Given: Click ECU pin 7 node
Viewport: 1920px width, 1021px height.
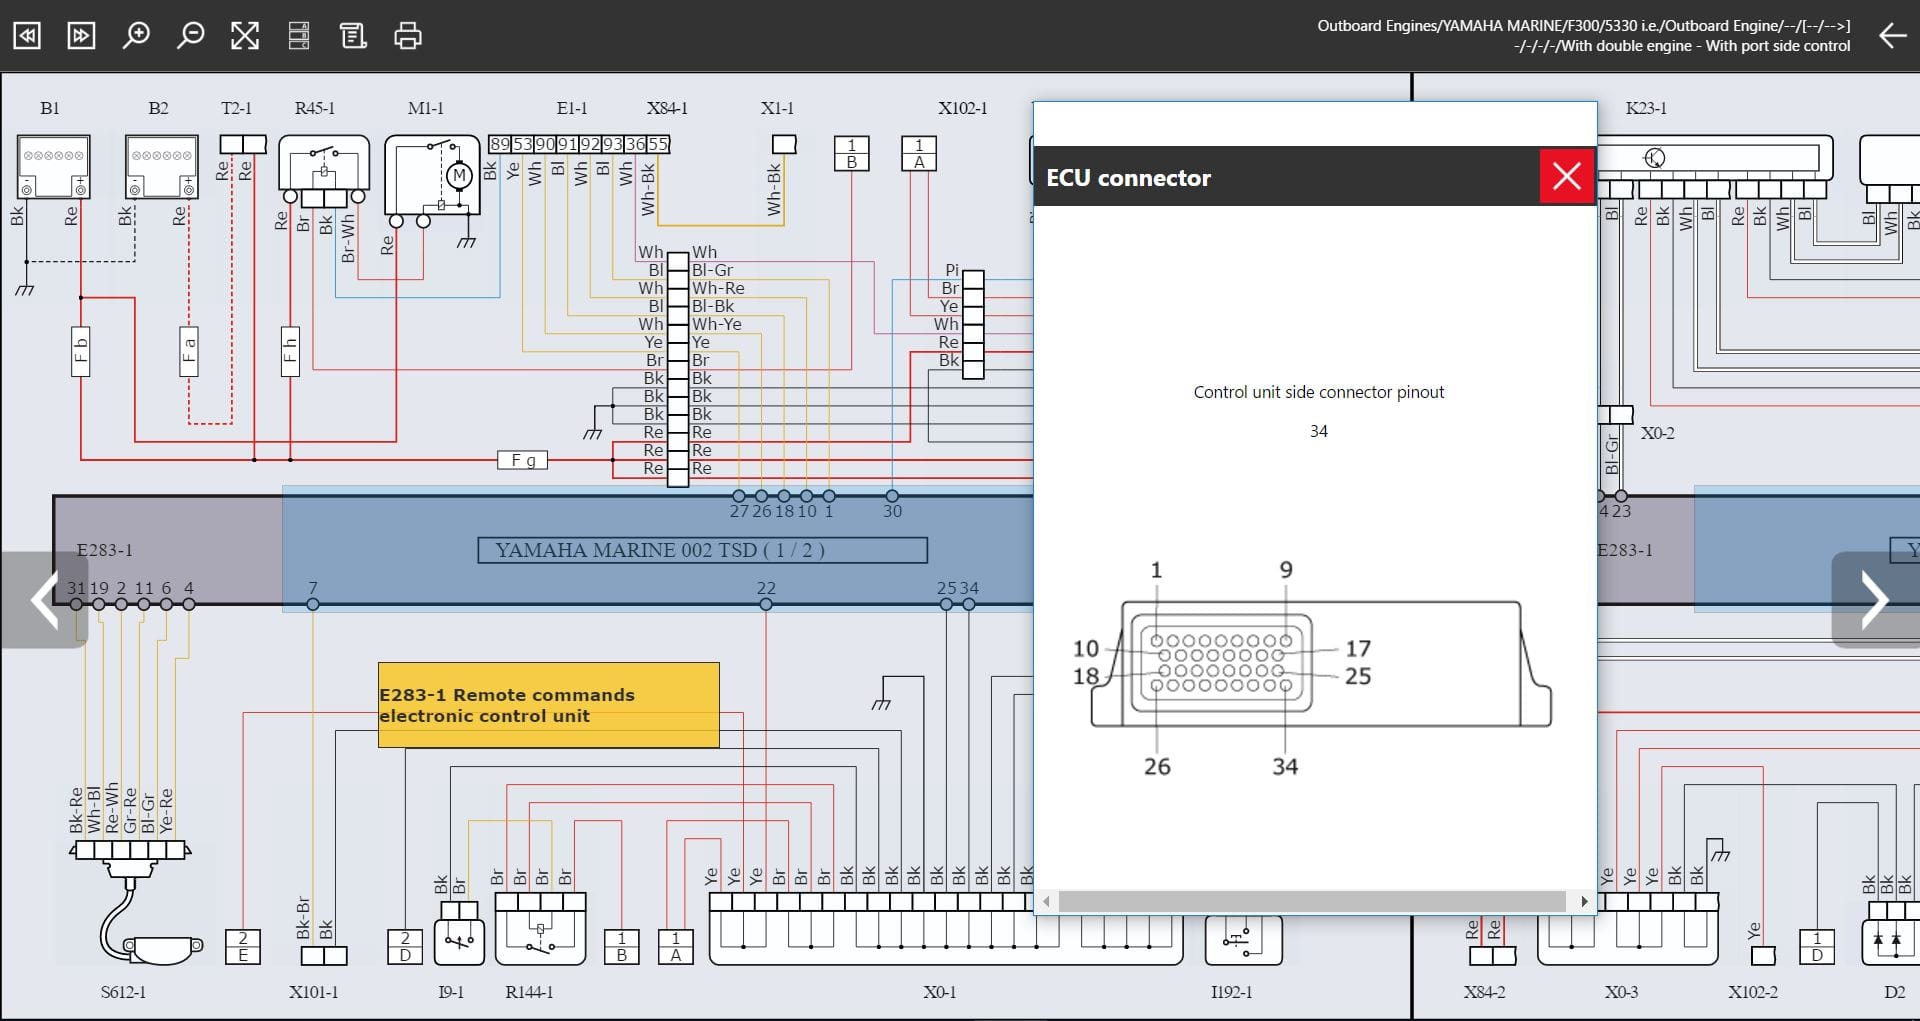Looking at the screenshot, I should 313,604.
